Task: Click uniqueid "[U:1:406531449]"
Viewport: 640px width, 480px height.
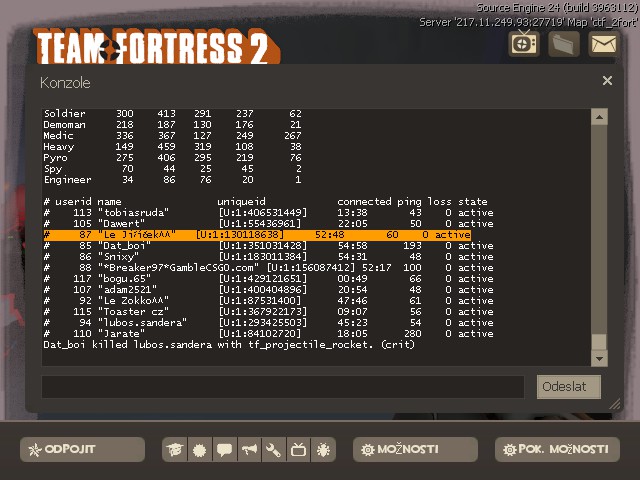Action: pyautogui.click(x=263, y=213)
